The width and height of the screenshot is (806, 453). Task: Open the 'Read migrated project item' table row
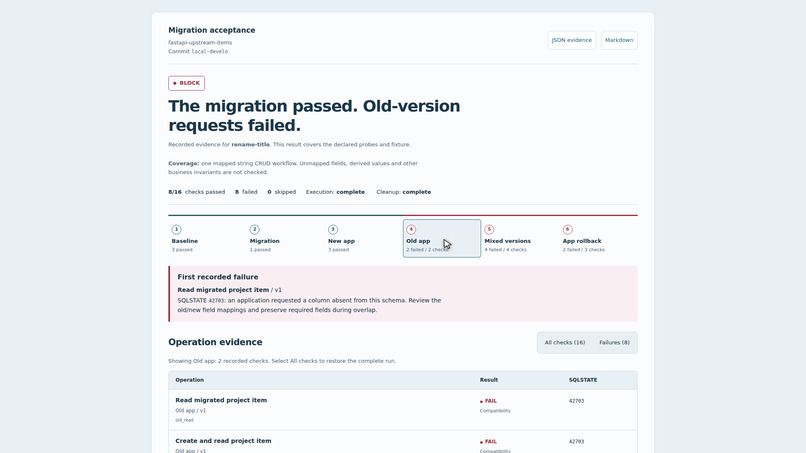[x=403, y=410]
